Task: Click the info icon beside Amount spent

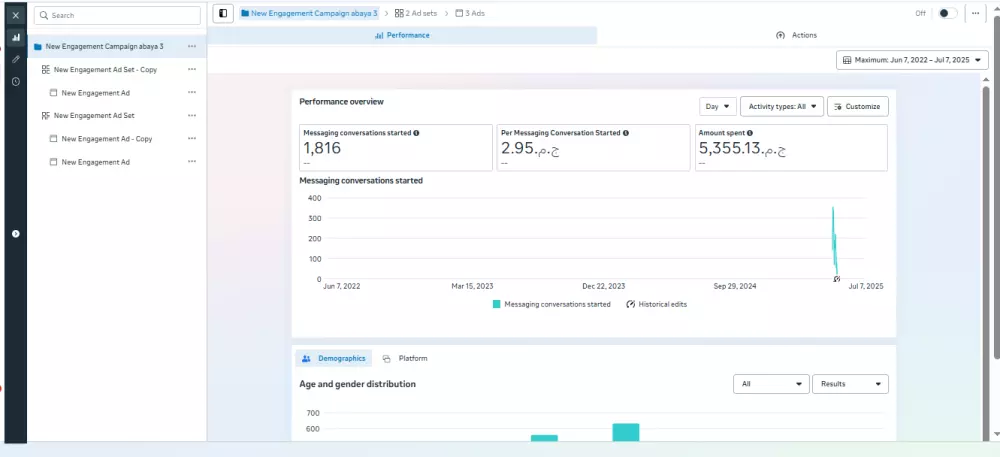Action: click(x=749, y=133)
